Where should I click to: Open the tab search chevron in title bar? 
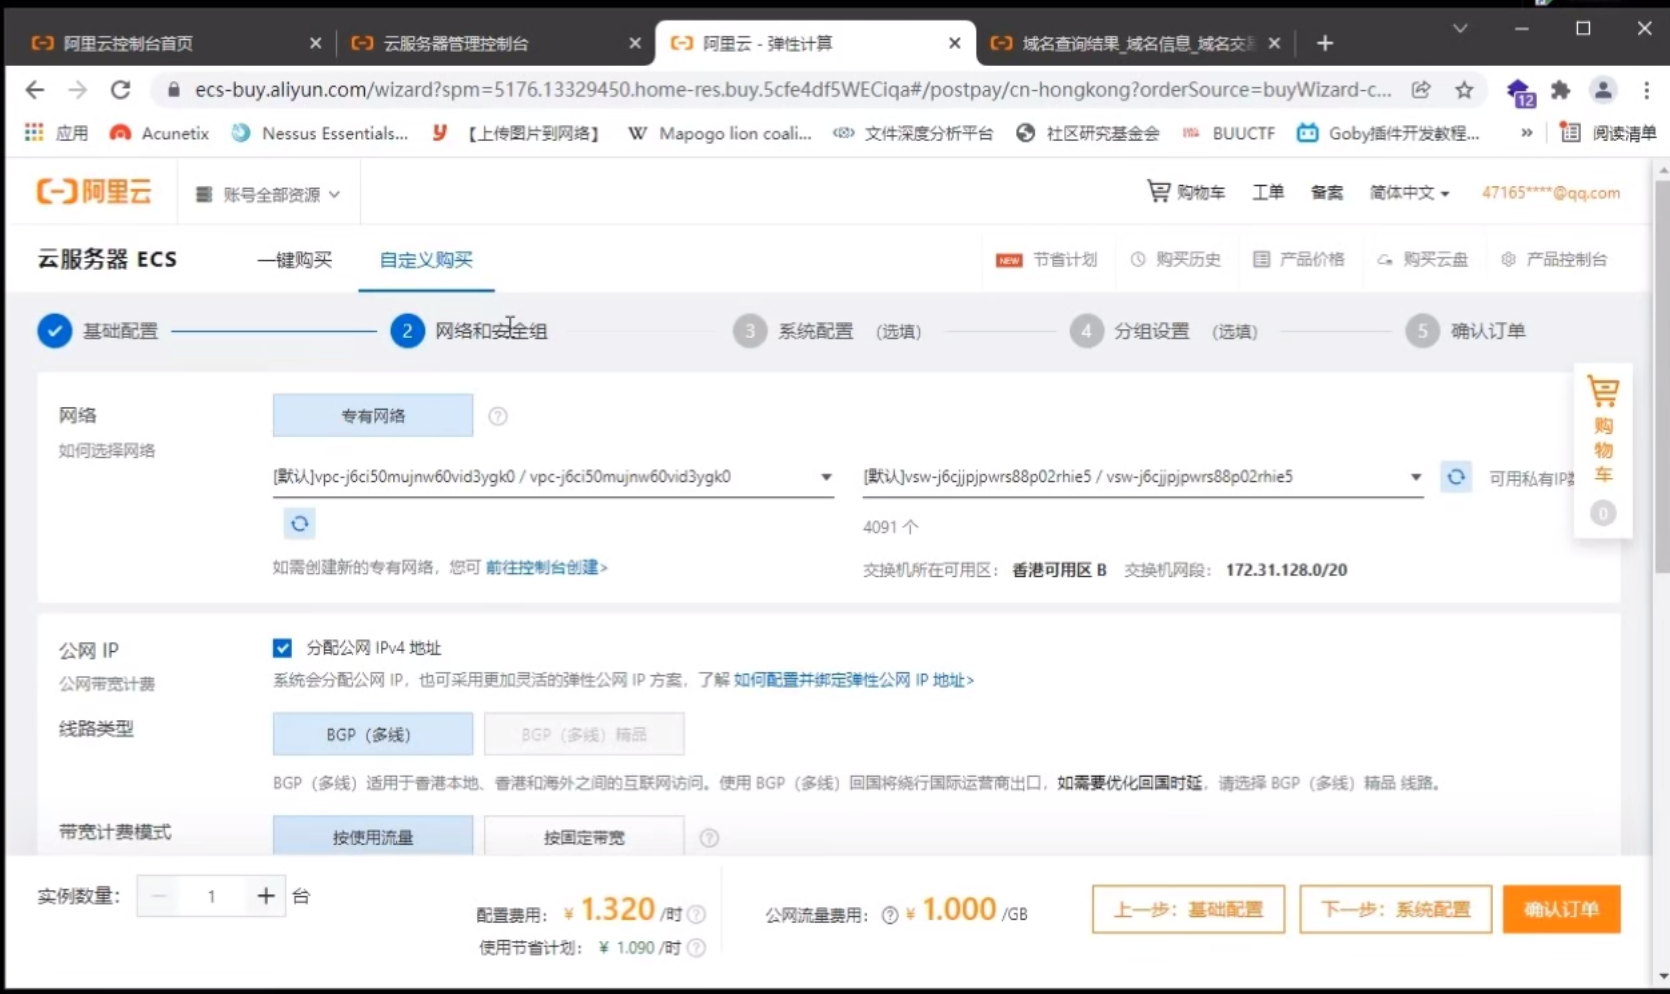click(1460, 28)
